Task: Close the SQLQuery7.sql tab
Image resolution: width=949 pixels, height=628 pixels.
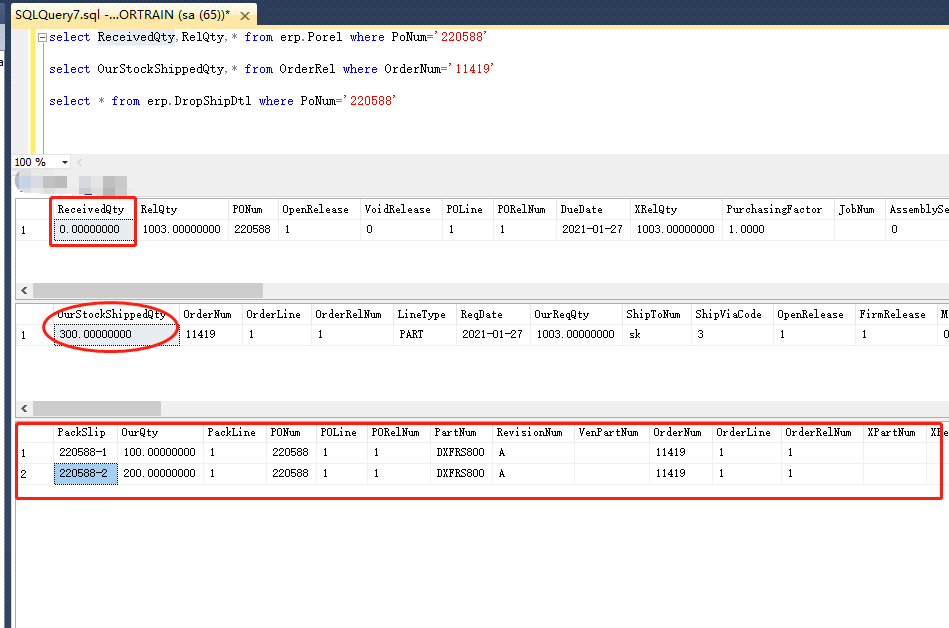Action: point(245,15)
